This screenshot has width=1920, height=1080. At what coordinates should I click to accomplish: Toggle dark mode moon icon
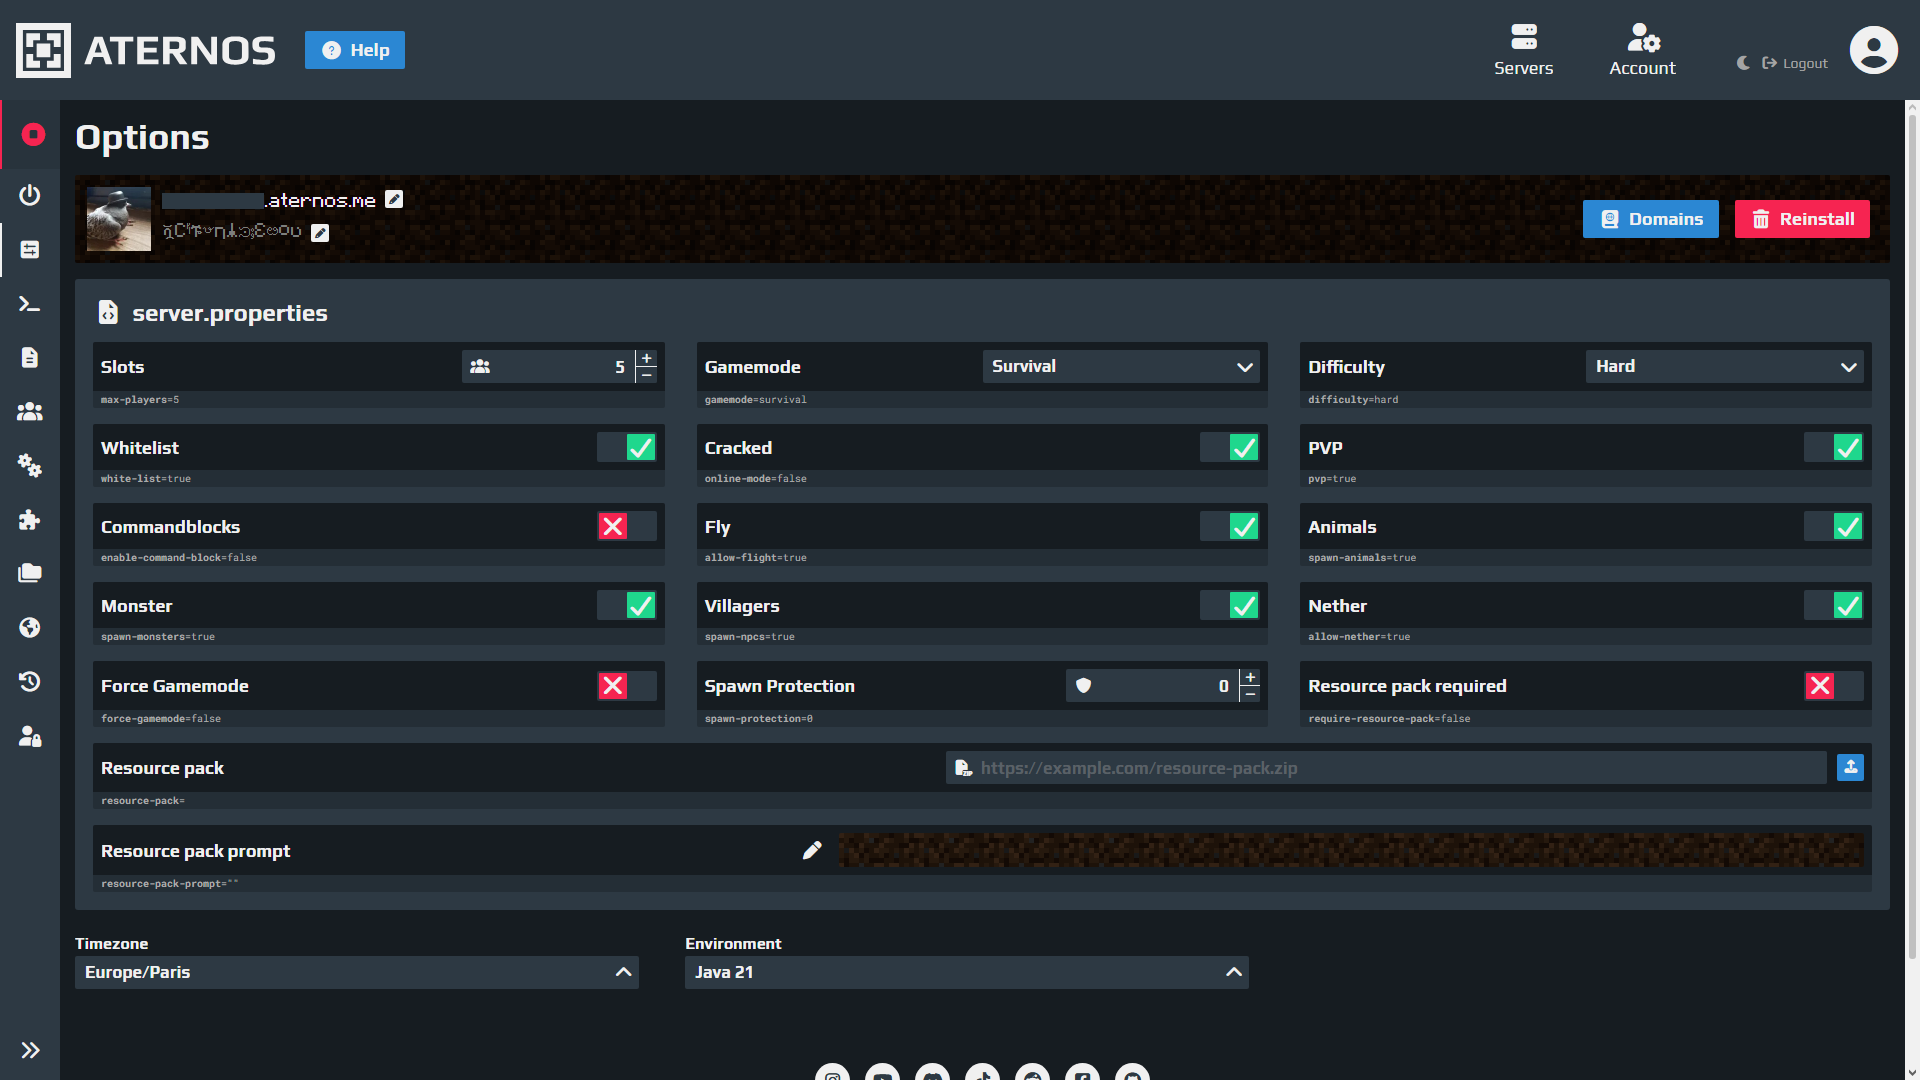[1743, 63]
